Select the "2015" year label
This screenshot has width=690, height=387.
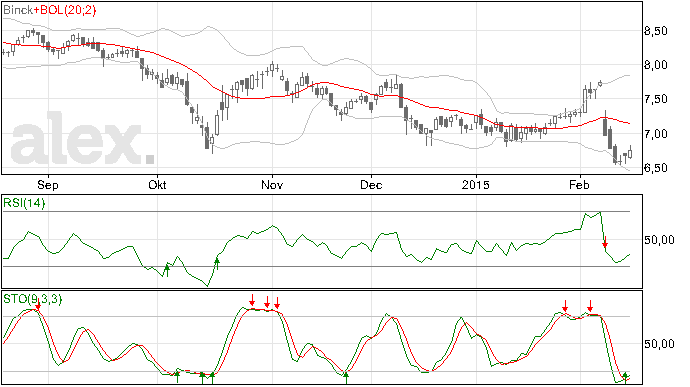coord(476,184)
